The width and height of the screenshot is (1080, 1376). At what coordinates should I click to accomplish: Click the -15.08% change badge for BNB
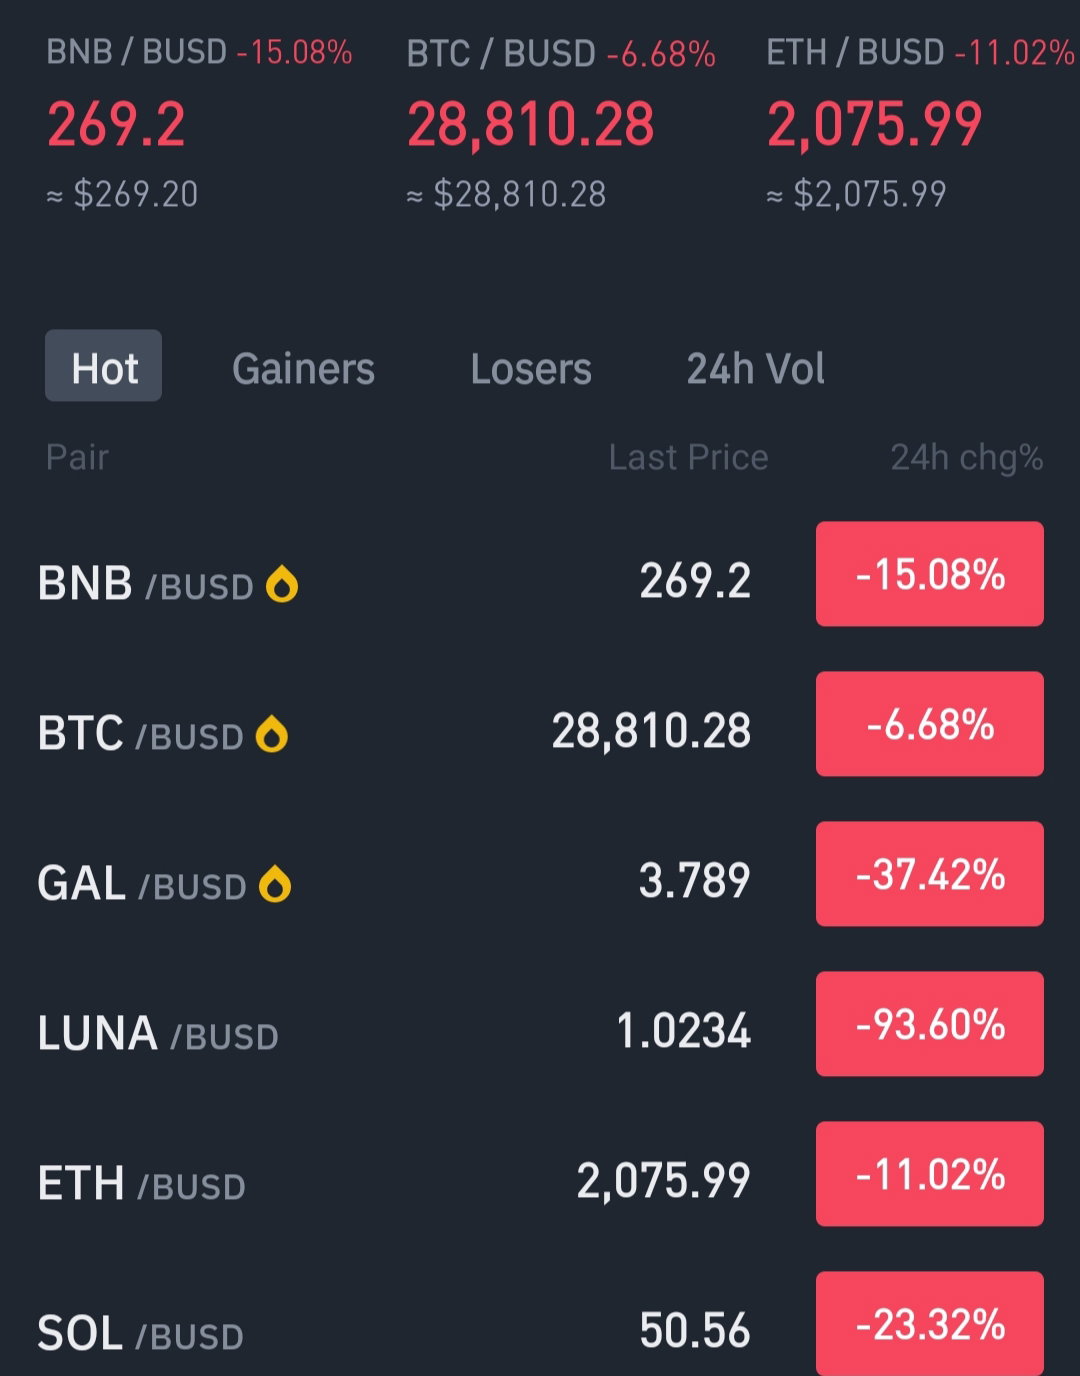pyautogui.click(x=930, y=574)
